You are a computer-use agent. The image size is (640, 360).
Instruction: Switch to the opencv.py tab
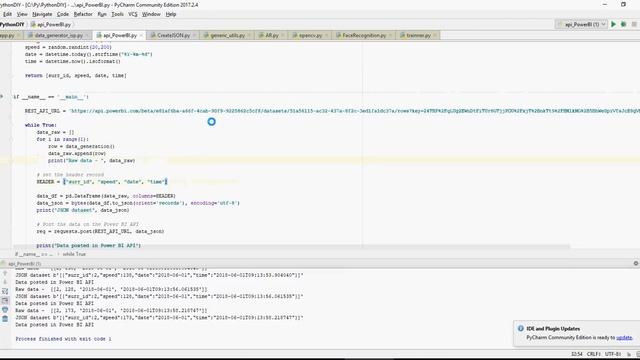point(310,36)
